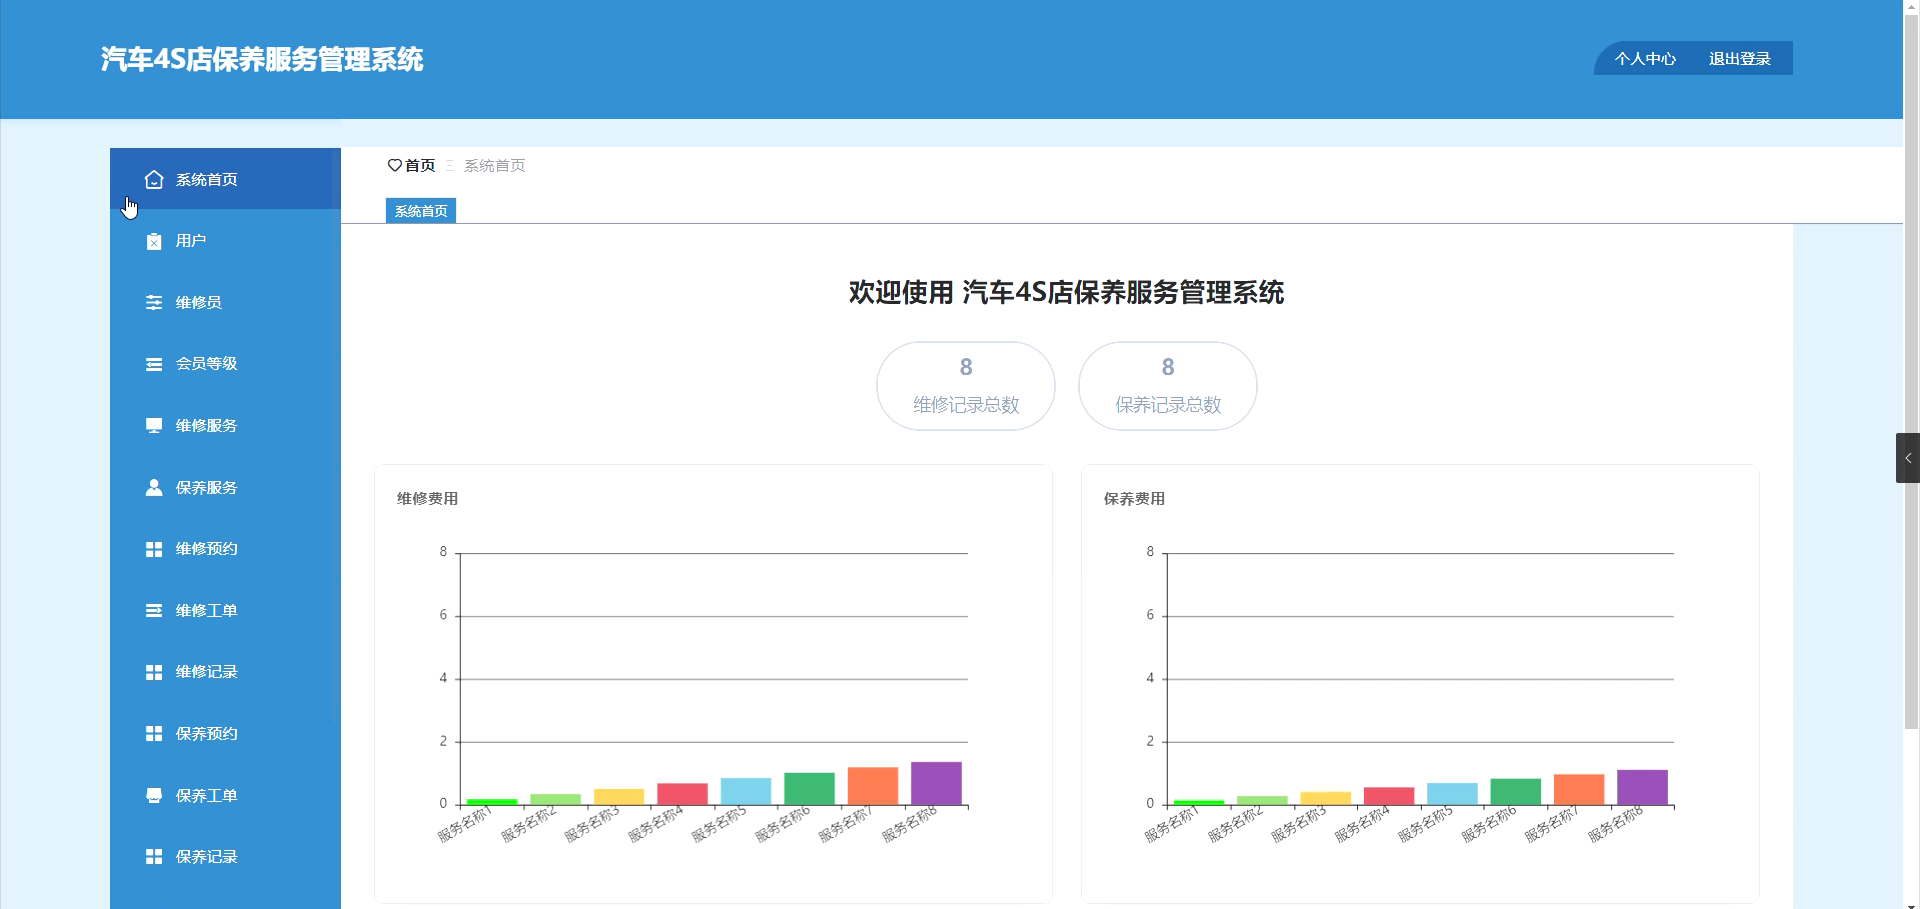Click the icon beside 保养工单
The width and height of the screenshot is (1920, 909).
pyautogui.click(x=154, y=796)
